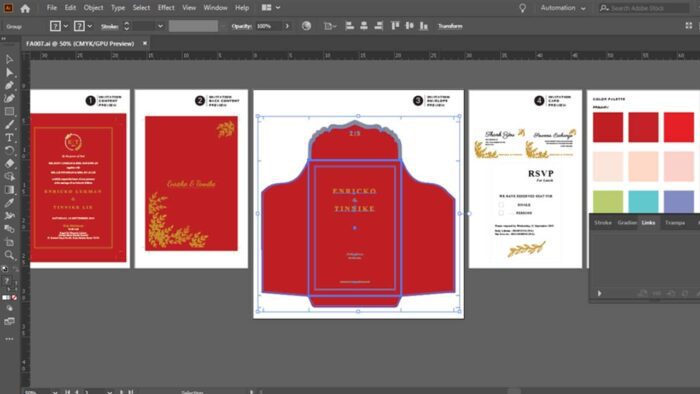
Task: Collapse the toolbar with double arrows
Action: (4, 39)
